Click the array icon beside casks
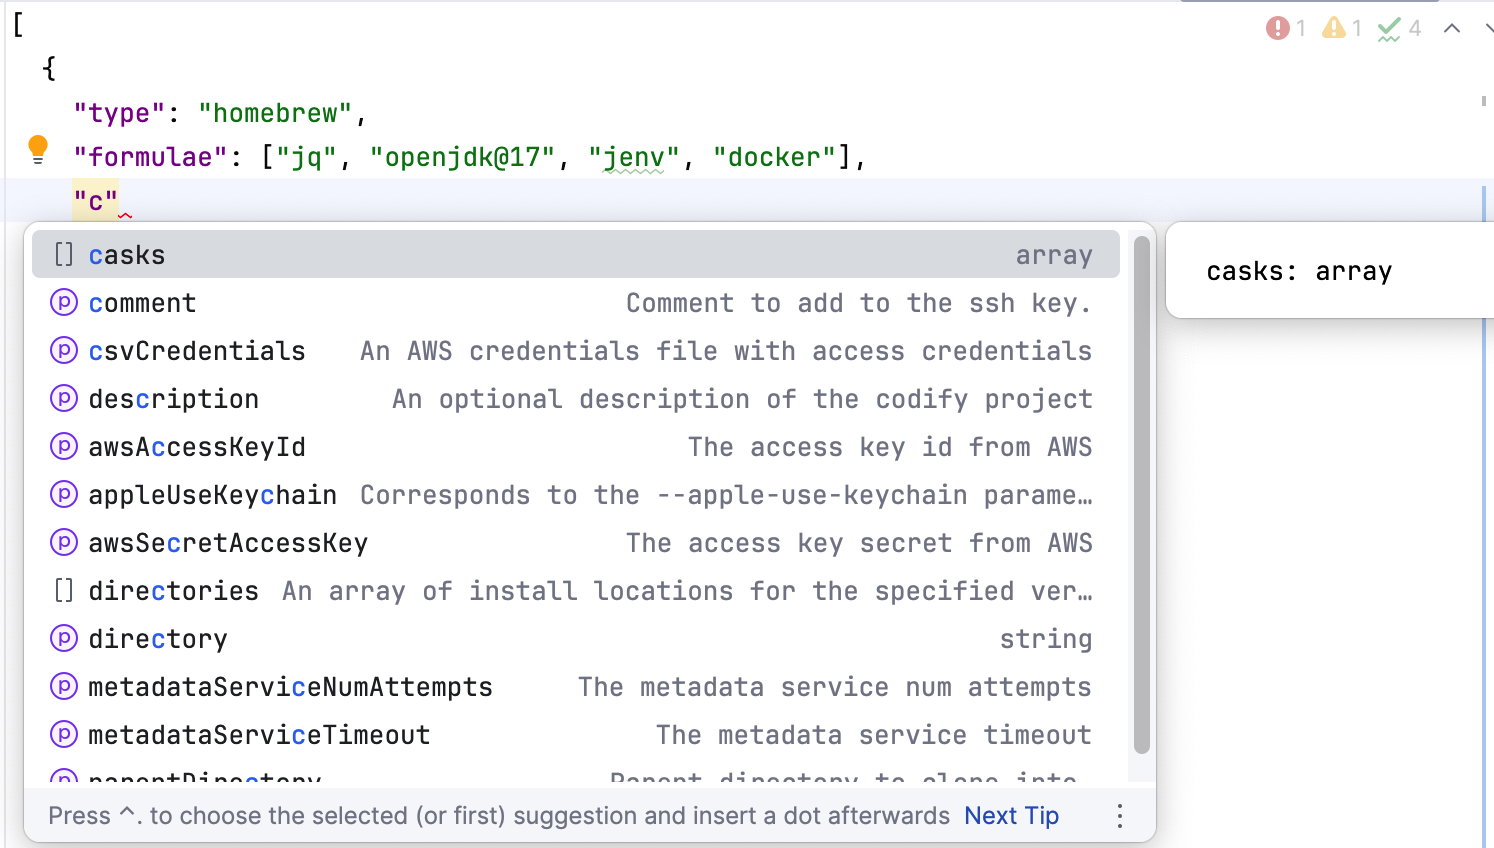1494x848 pixels. click(x=64, y=255)
